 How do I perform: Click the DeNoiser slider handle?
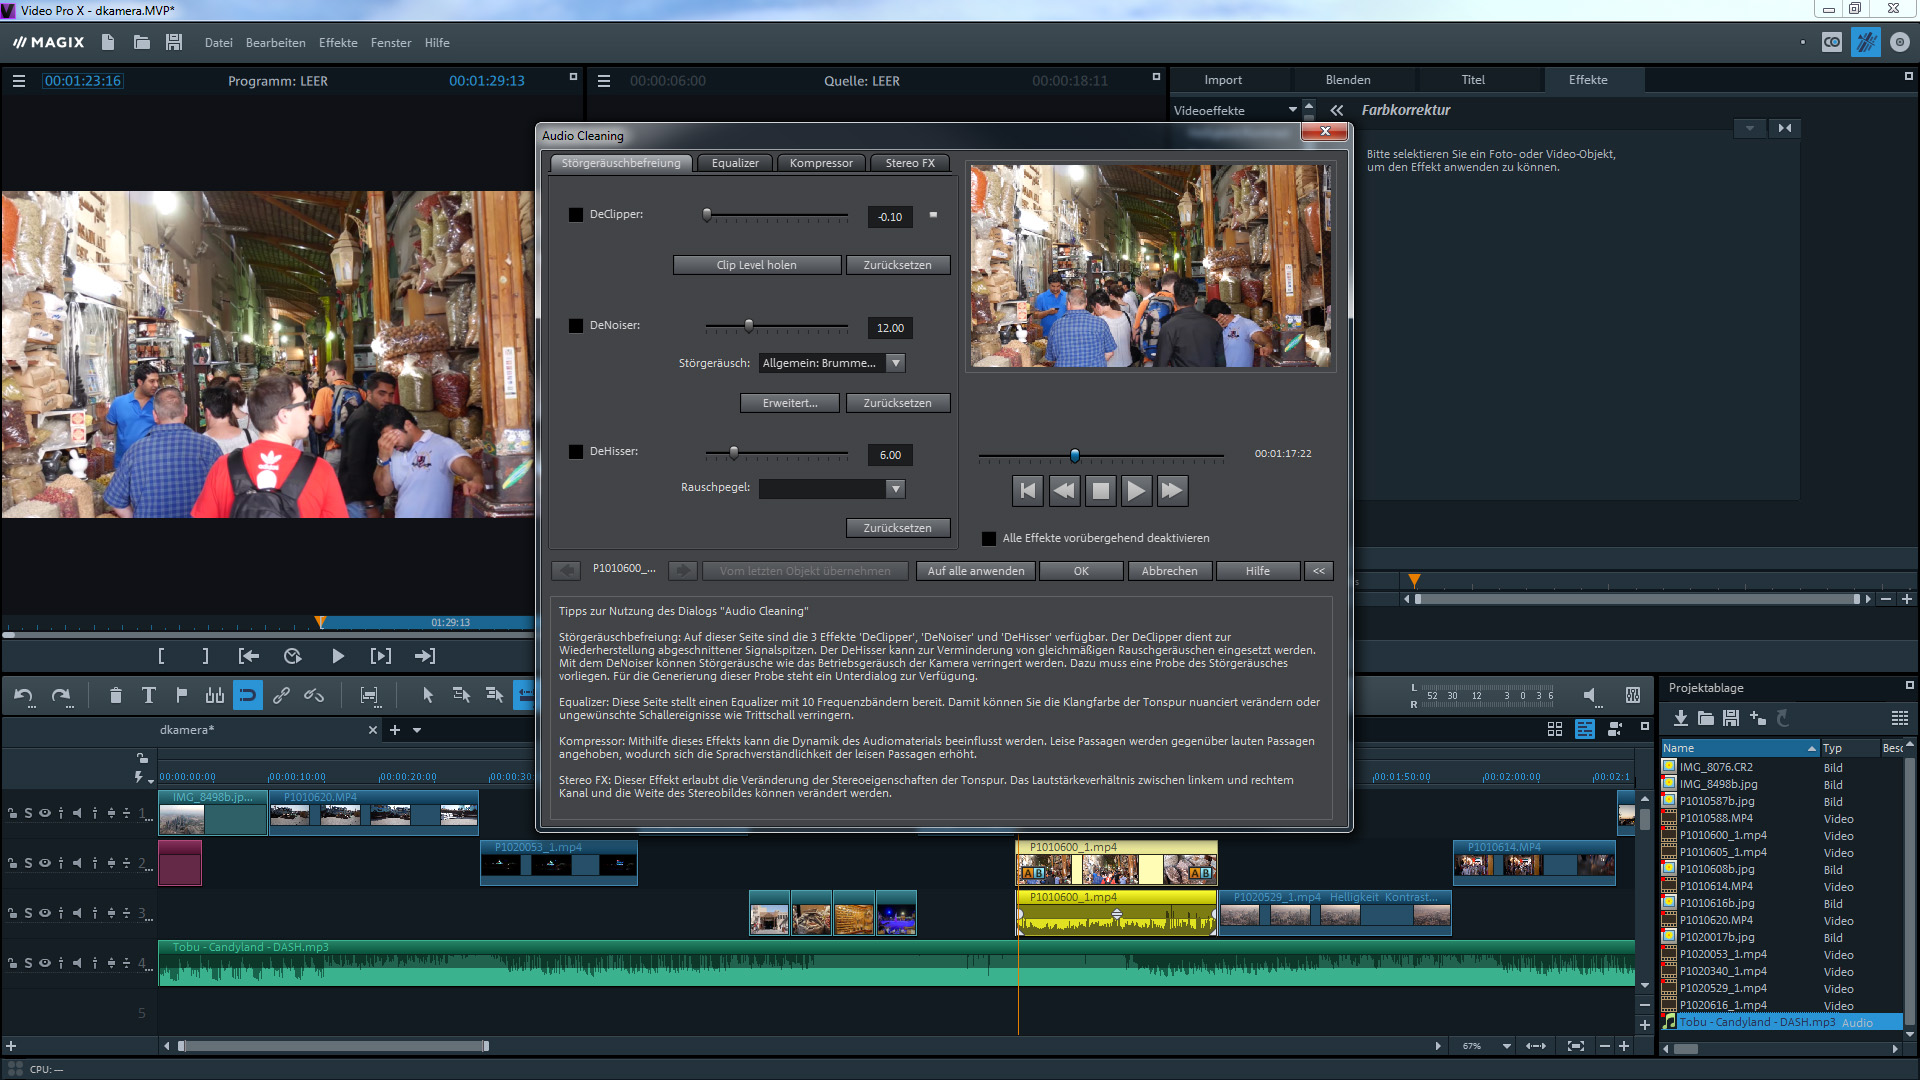749,326
